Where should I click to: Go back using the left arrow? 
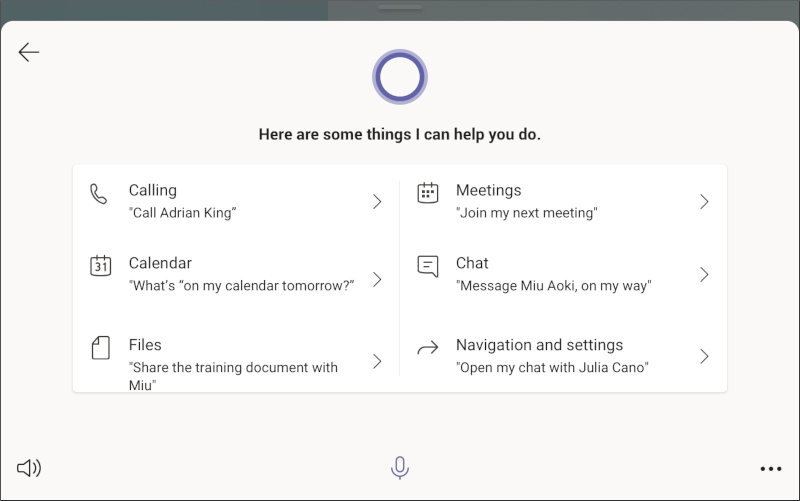(29, 52)
